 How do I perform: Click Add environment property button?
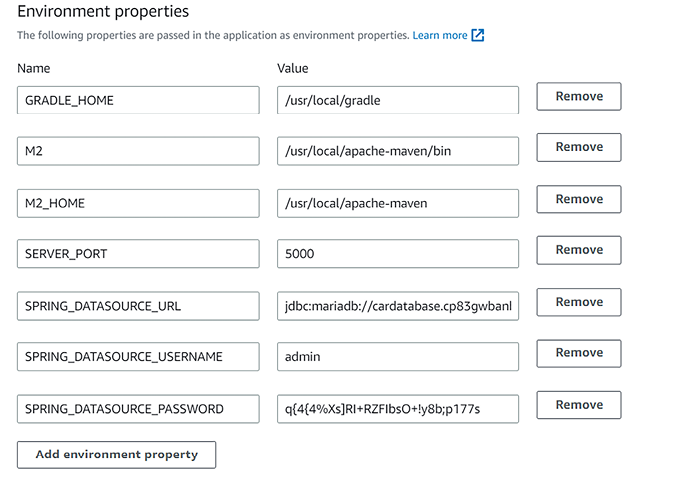click(116, 454)
